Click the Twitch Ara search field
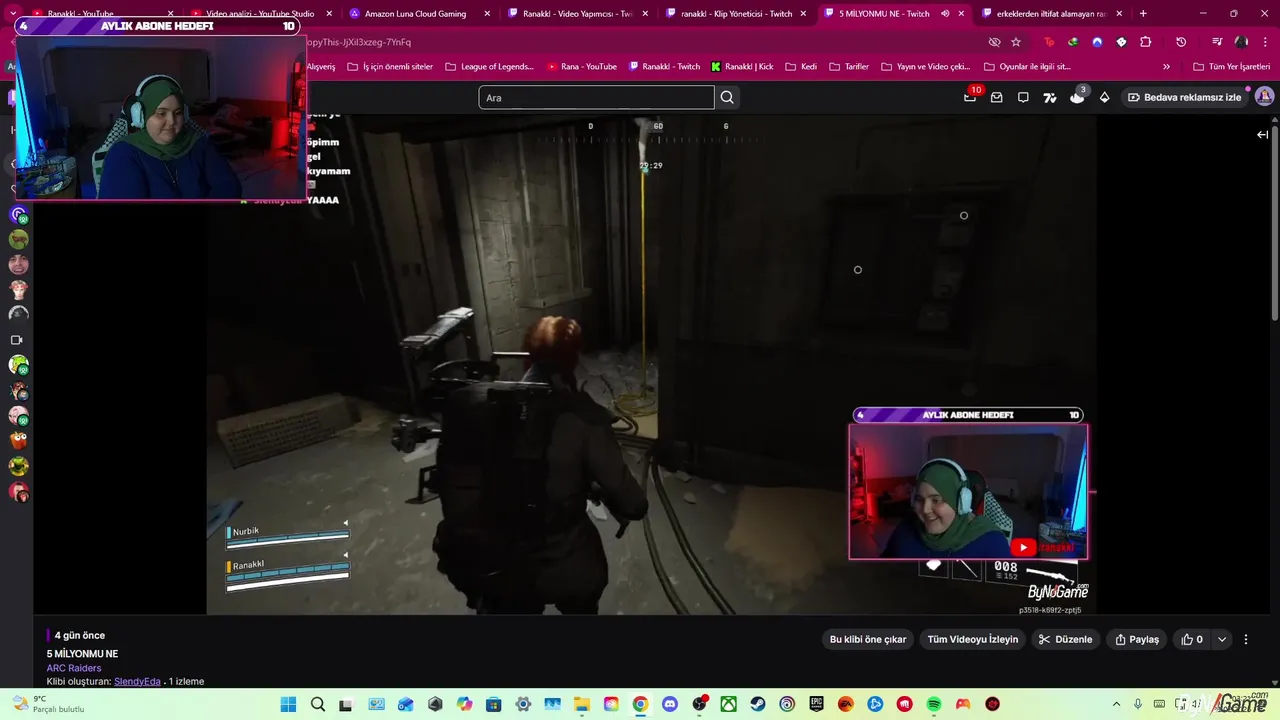Image resolution: width=1280 pixels, height=720 pixels. click(x=596, y=97)
